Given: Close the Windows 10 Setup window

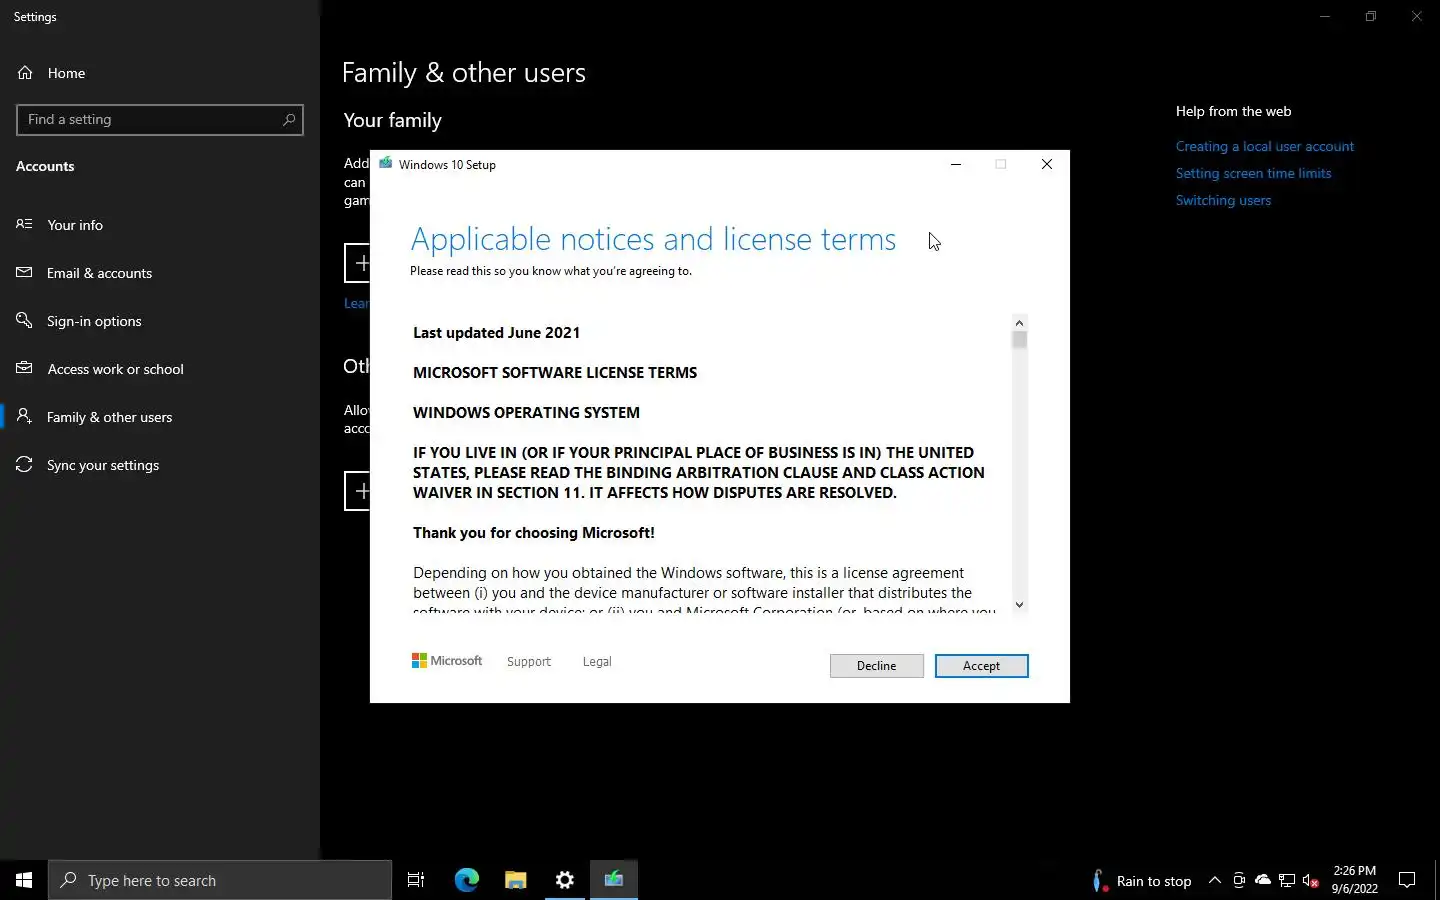Looking at the screenshot, I should point(1047,164).
